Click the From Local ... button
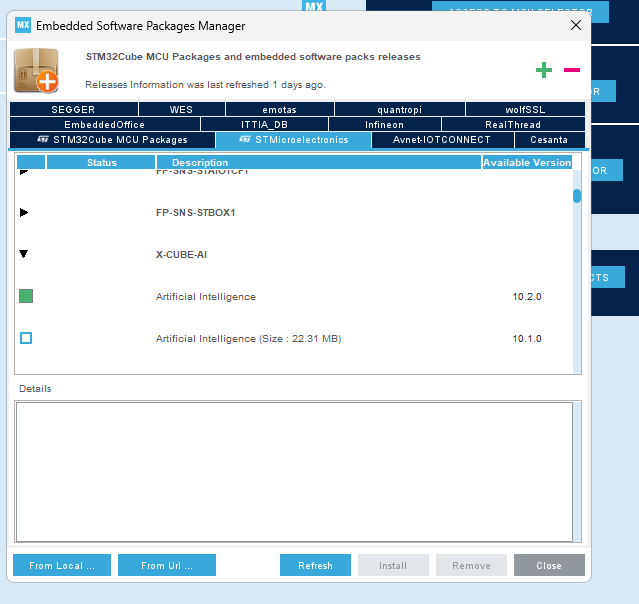The image size is (639, 604). point(62,565)
